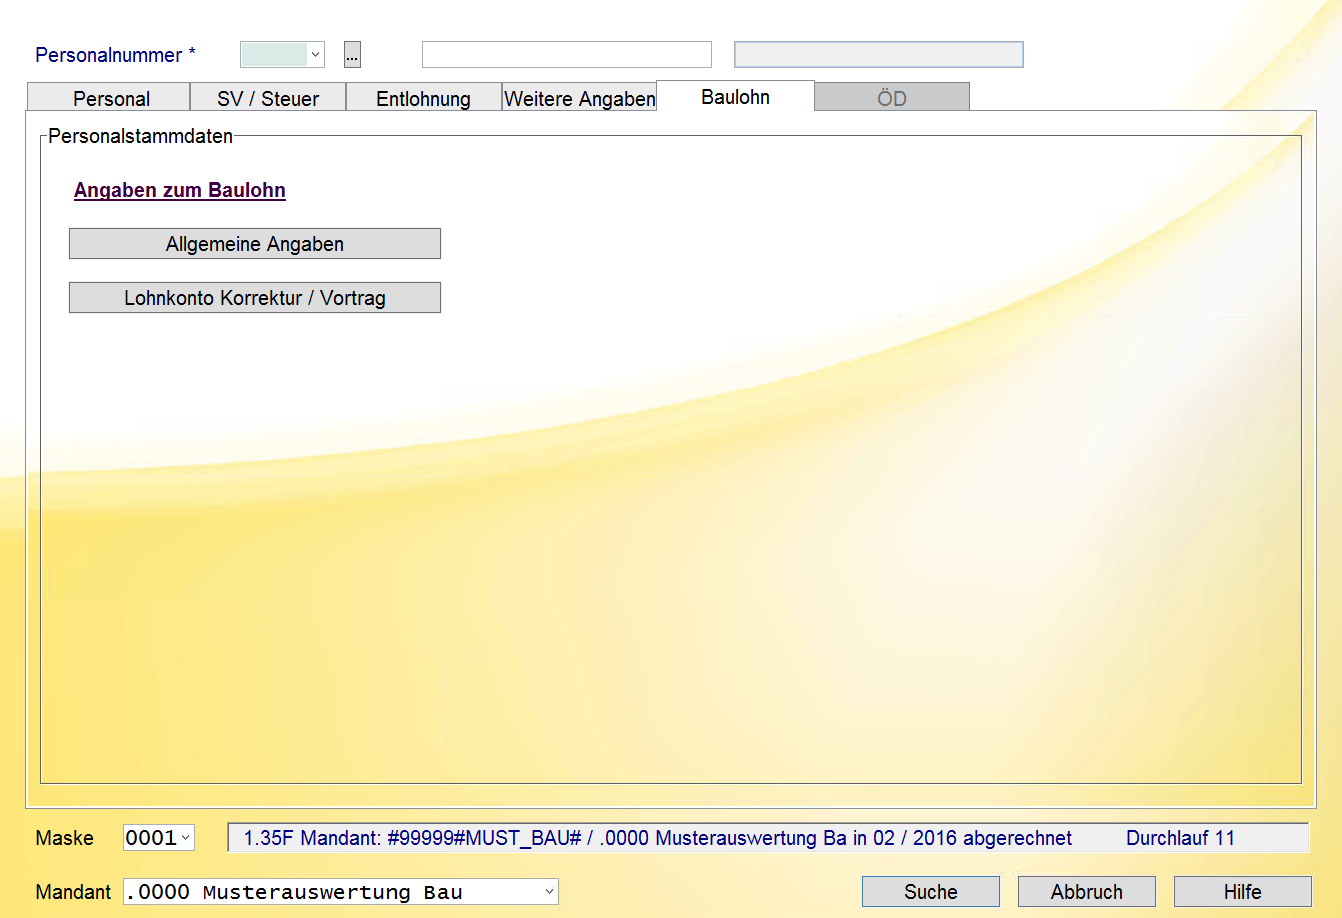Start the Suche button

931,892
